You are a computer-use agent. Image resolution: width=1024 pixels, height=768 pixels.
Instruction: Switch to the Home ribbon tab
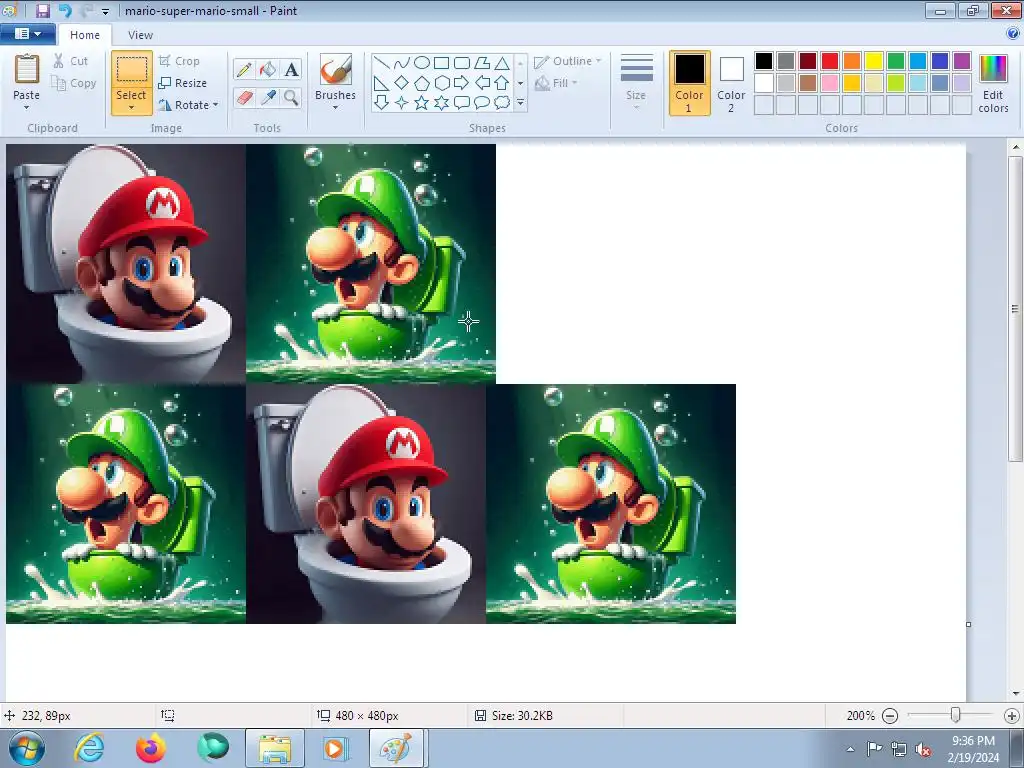pos(85,35)
